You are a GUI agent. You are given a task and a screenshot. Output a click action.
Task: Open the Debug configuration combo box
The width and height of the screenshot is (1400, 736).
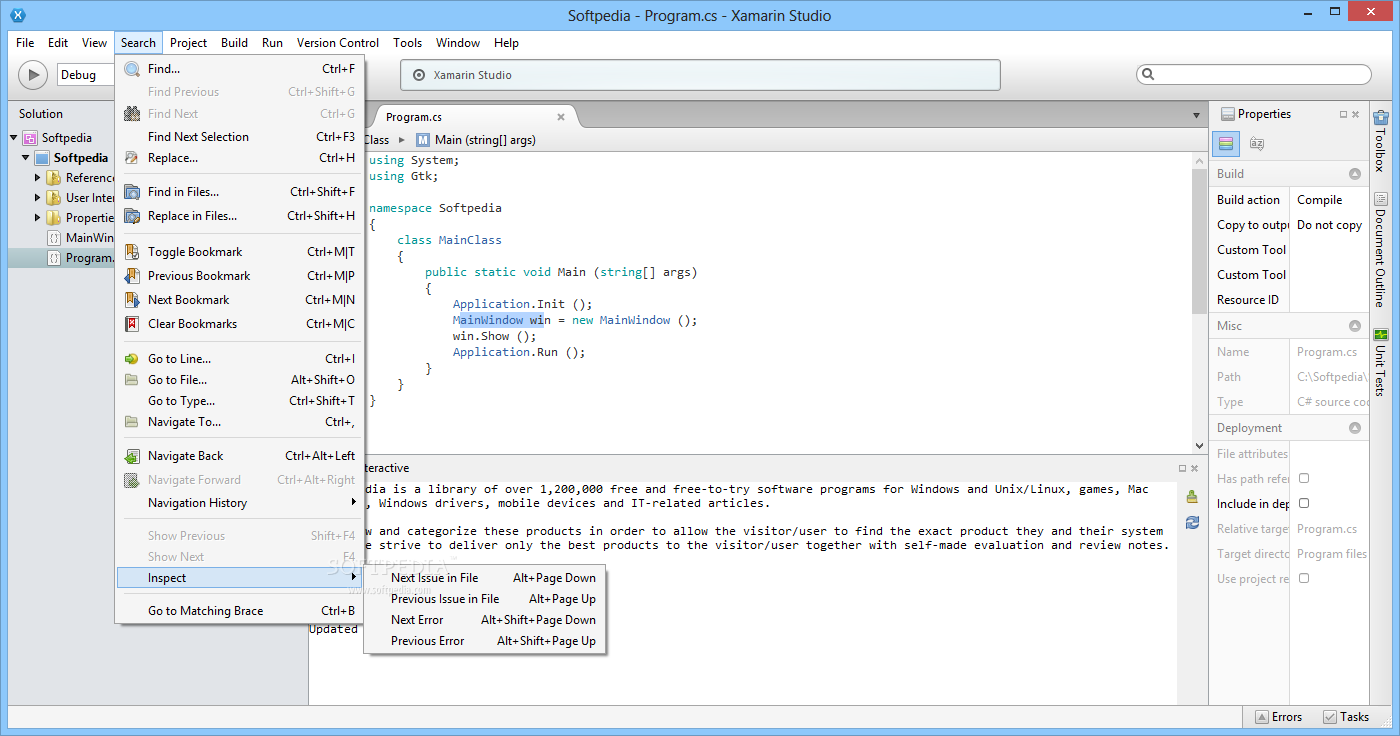(x=86, y=75)
